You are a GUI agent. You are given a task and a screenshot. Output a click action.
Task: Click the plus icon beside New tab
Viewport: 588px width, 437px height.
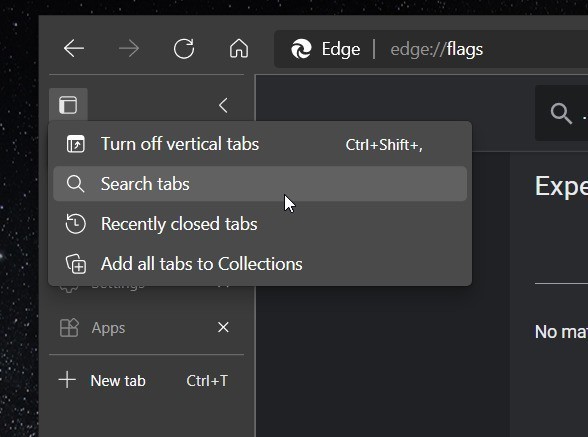(x=68, y=380)
